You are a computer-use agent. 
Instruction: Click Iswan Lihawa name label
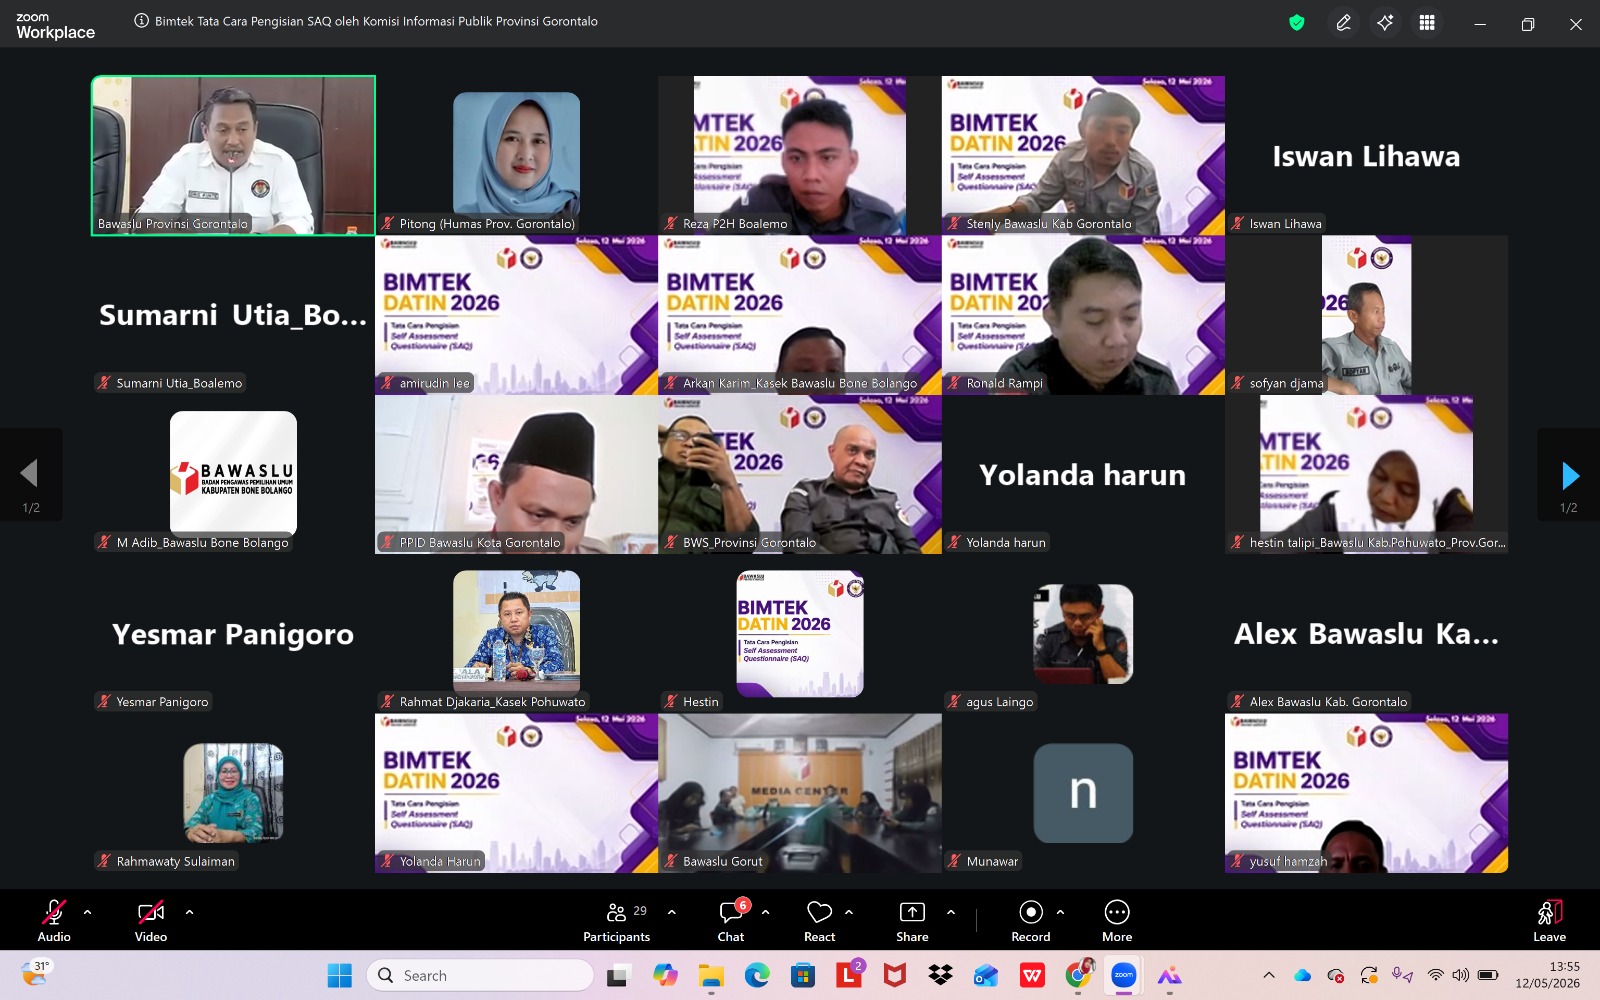[1285, 224]
